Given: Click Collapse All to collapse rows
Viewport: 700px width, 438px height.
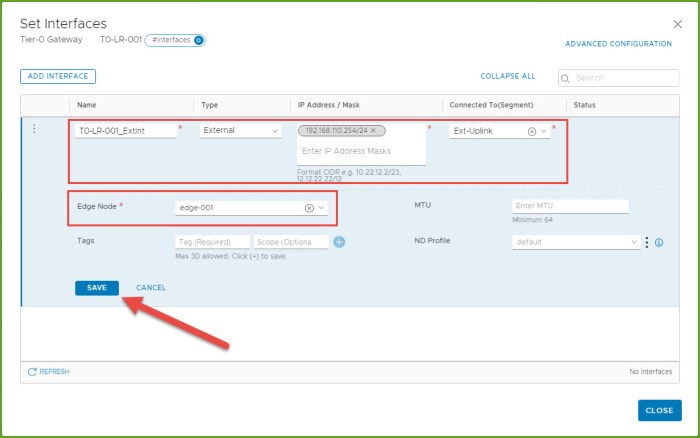Looking at the screenshot, I should (507, 76).
